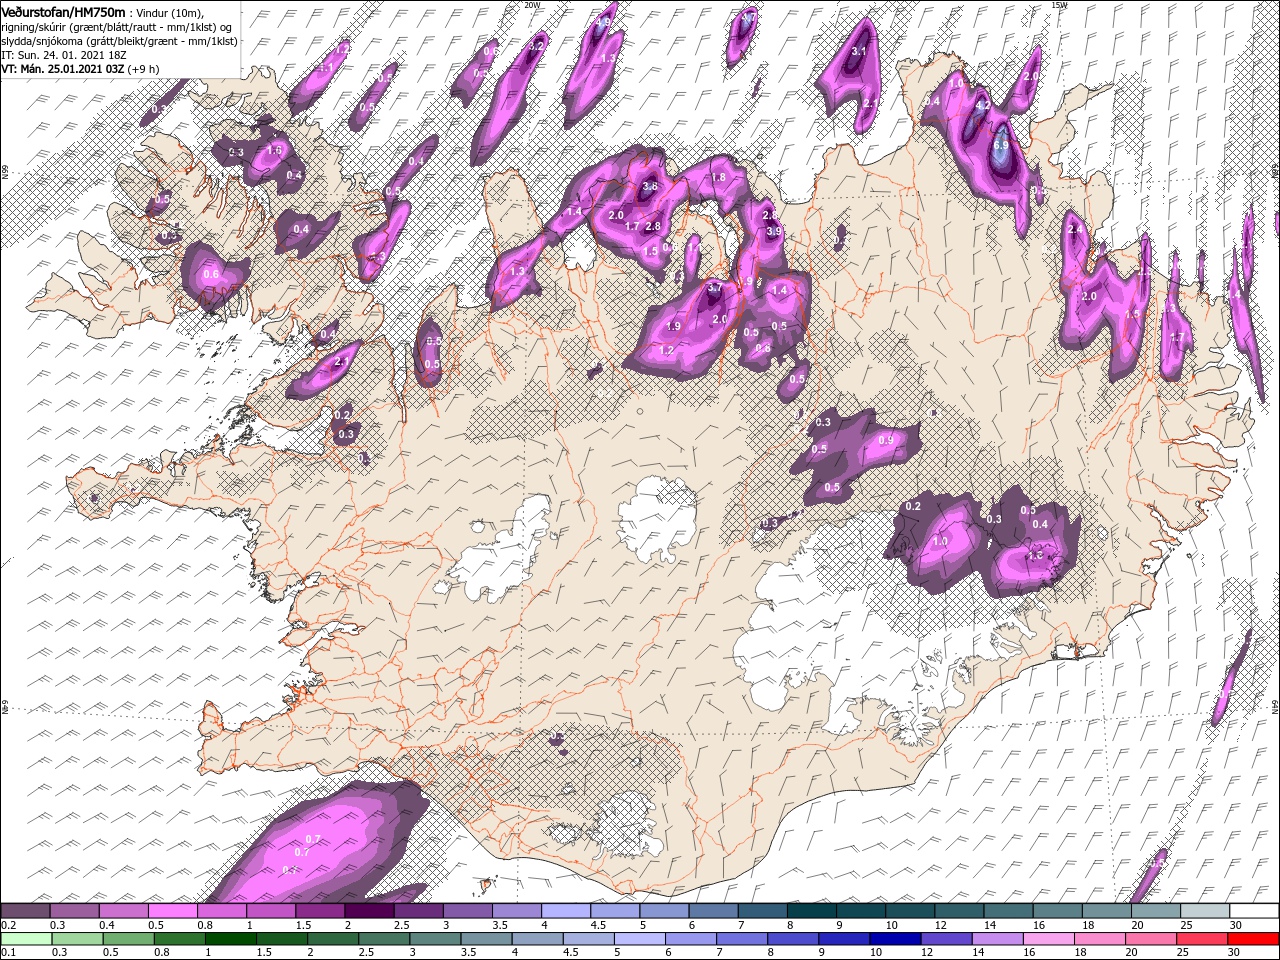The width and height of the screenshot is (1280, 960).
Task: Click the 0.9 snowfall value label
Action: coord(885,441)
